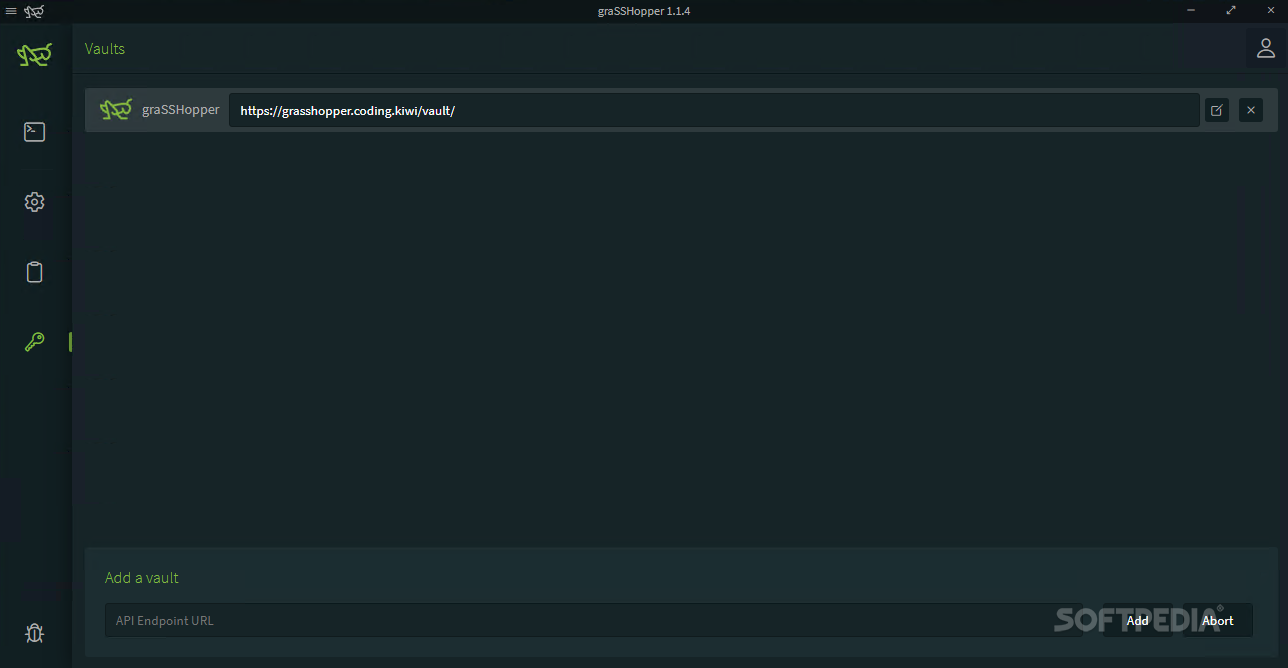Minimize the graSSHopper window
1288x668 pixels.
(x=1191, y=10)
